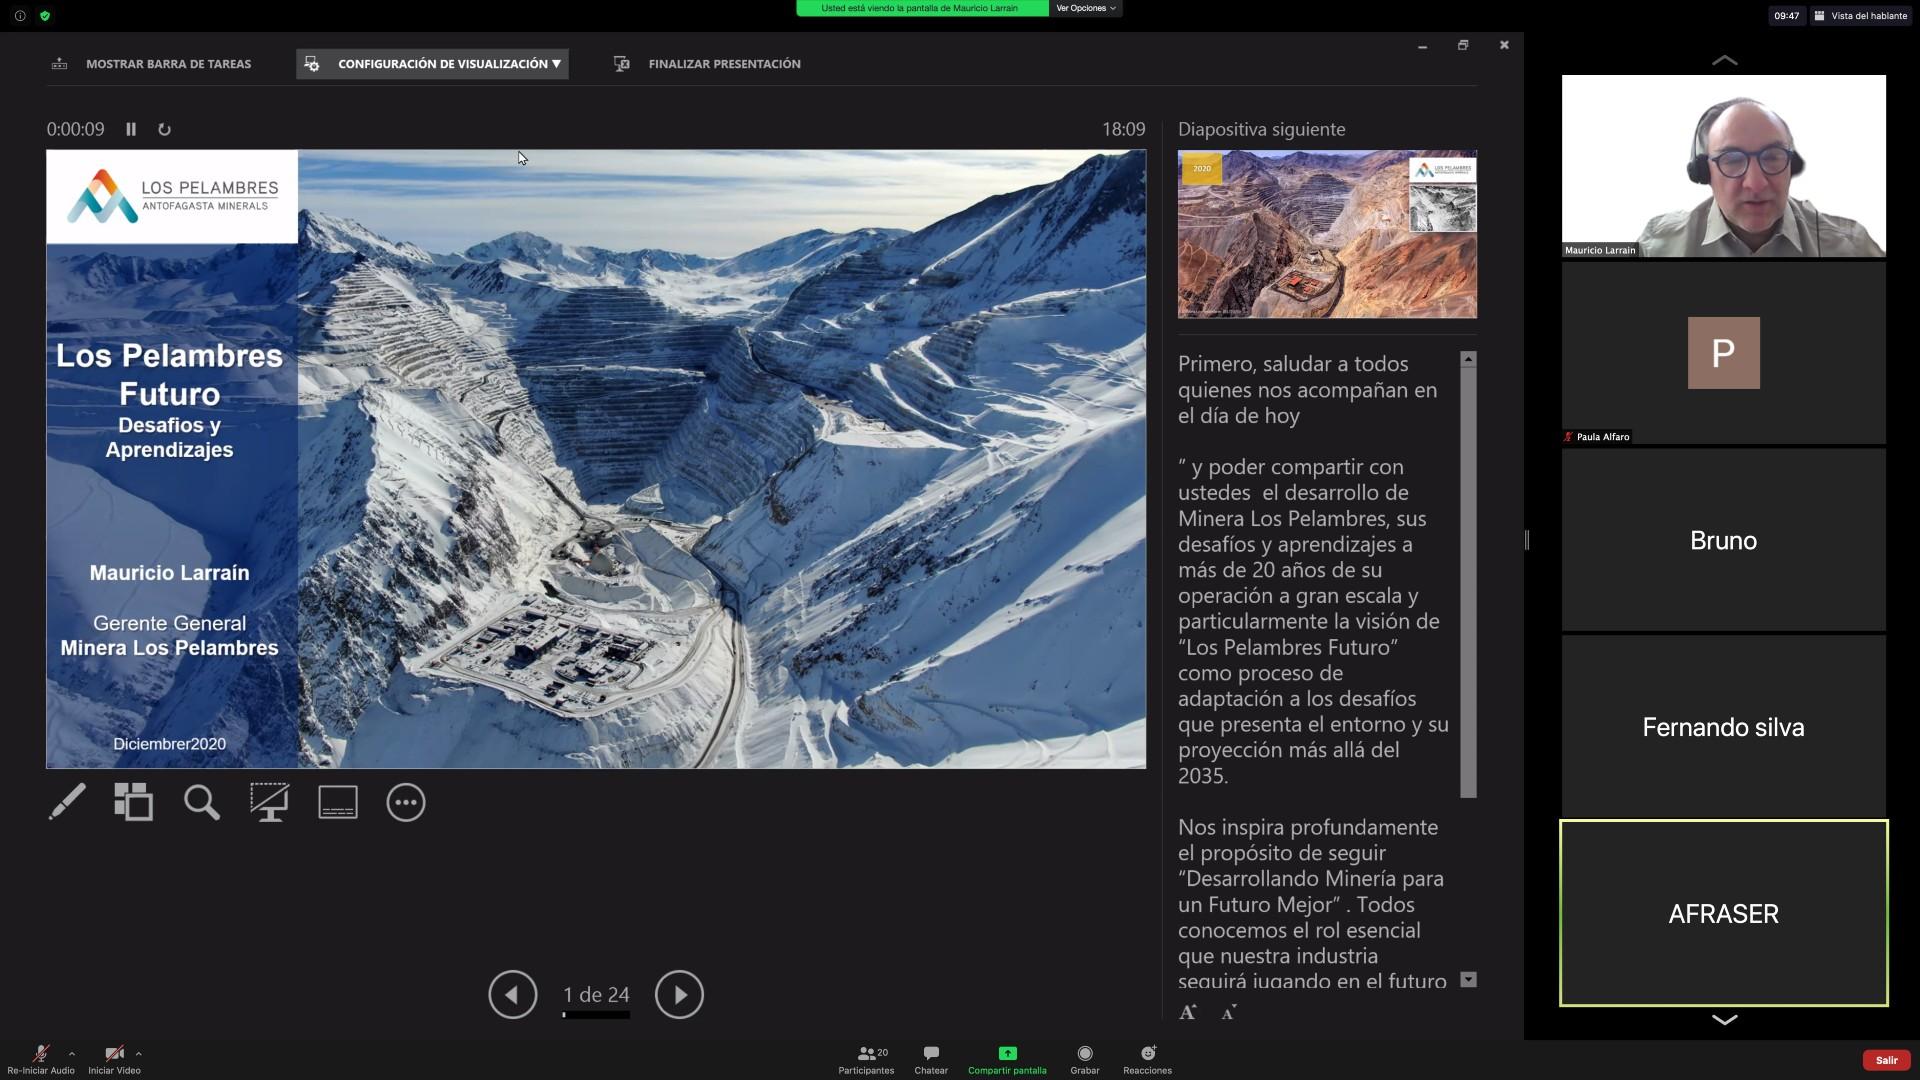
Task: Click green encryption shield icon
Action: coord(45,16)
